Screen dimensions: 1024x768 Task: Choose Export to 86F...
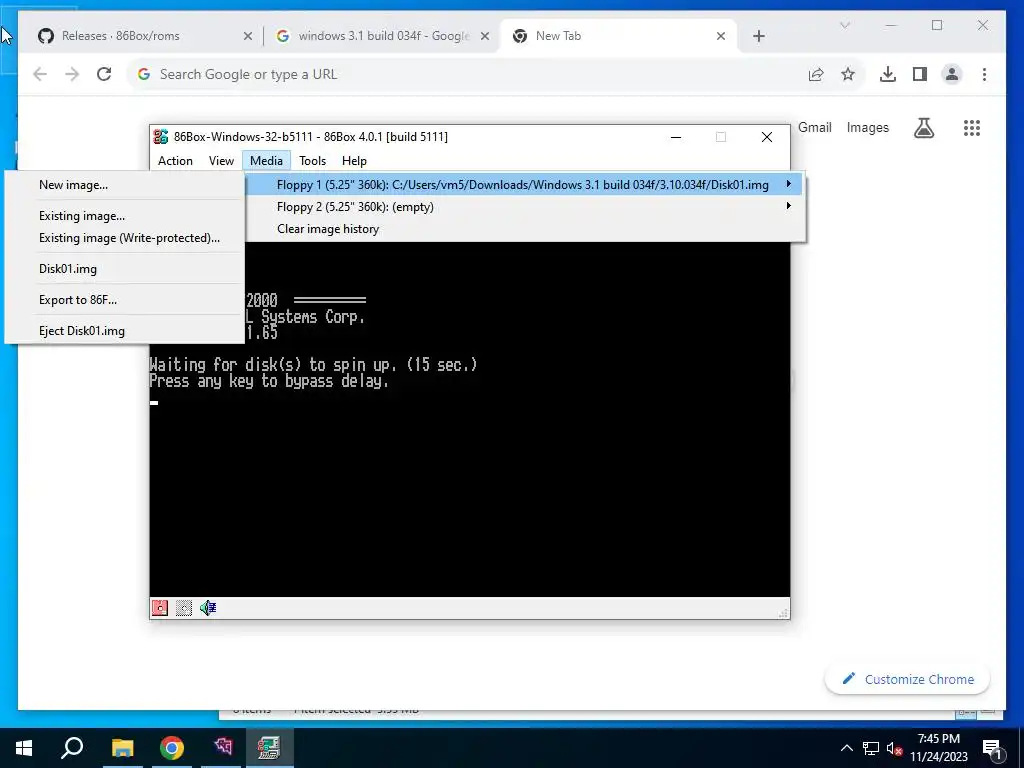coord(124,300)
